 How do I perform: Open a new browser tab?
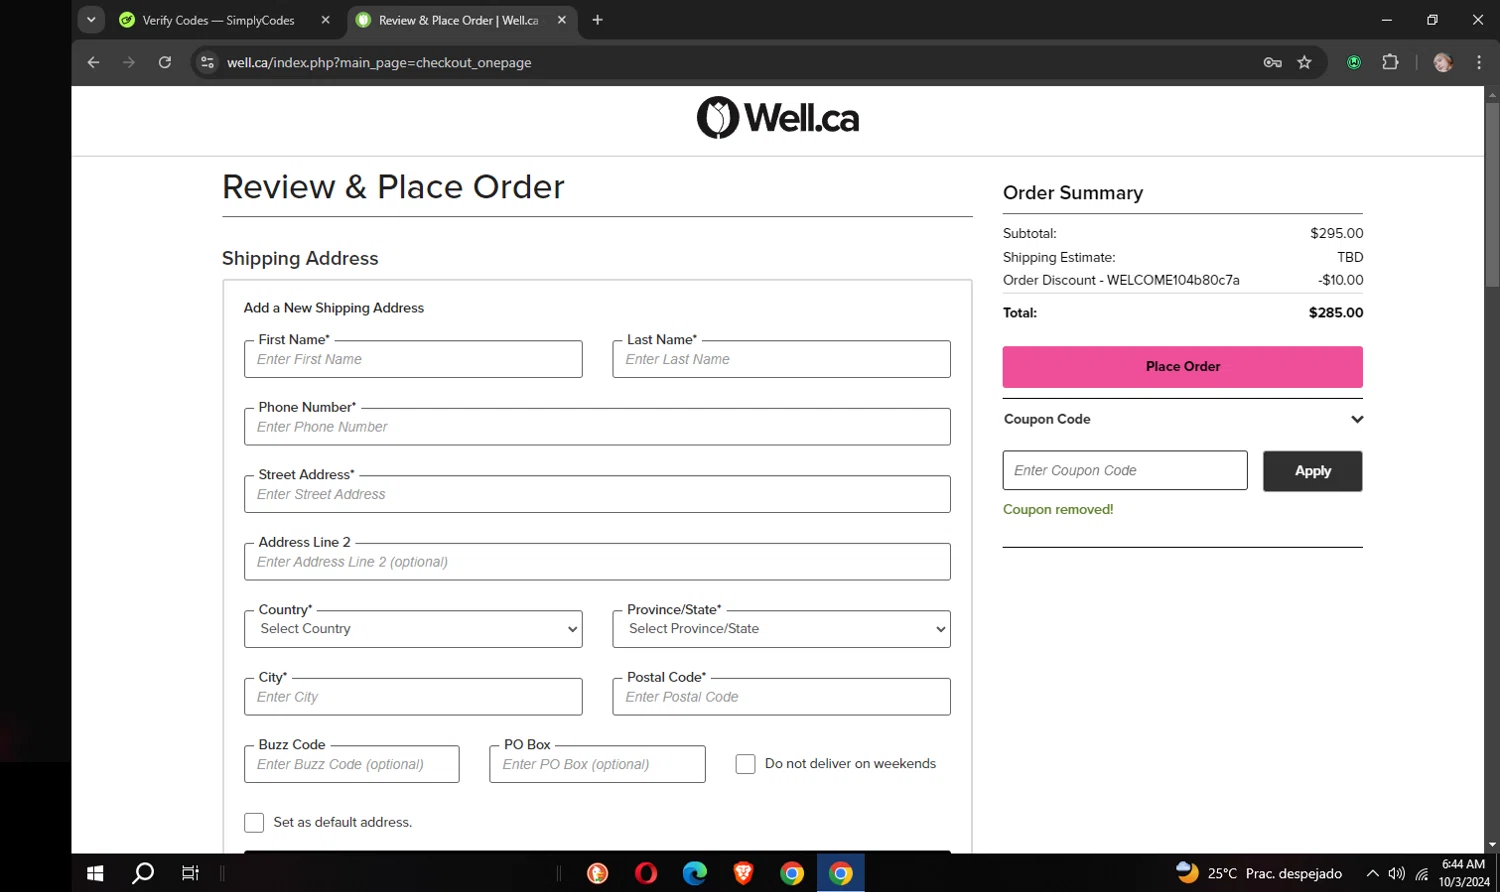coord(597,20)
